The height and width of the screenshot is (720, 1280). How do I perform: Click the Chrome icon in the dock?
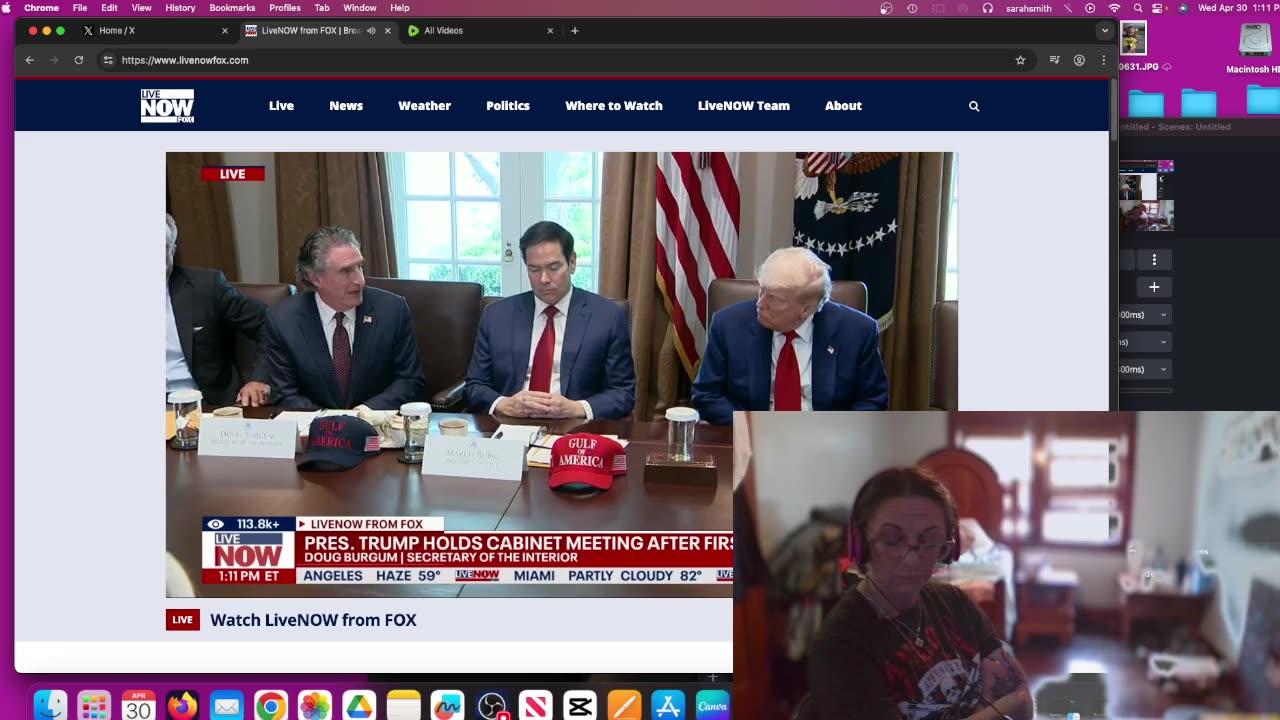coord(271,706)
